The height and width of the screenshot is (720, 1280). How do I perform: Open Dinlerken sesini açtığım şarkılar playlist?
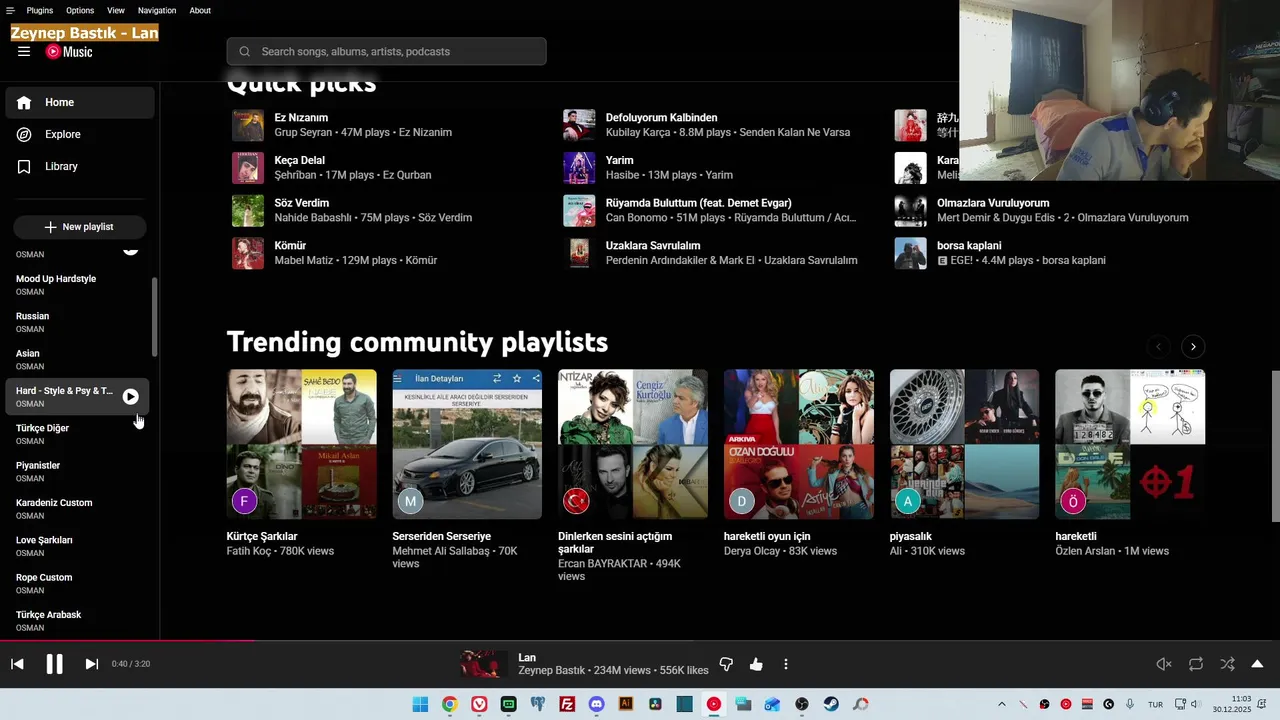pyautogui.click(x=633, y=444)
